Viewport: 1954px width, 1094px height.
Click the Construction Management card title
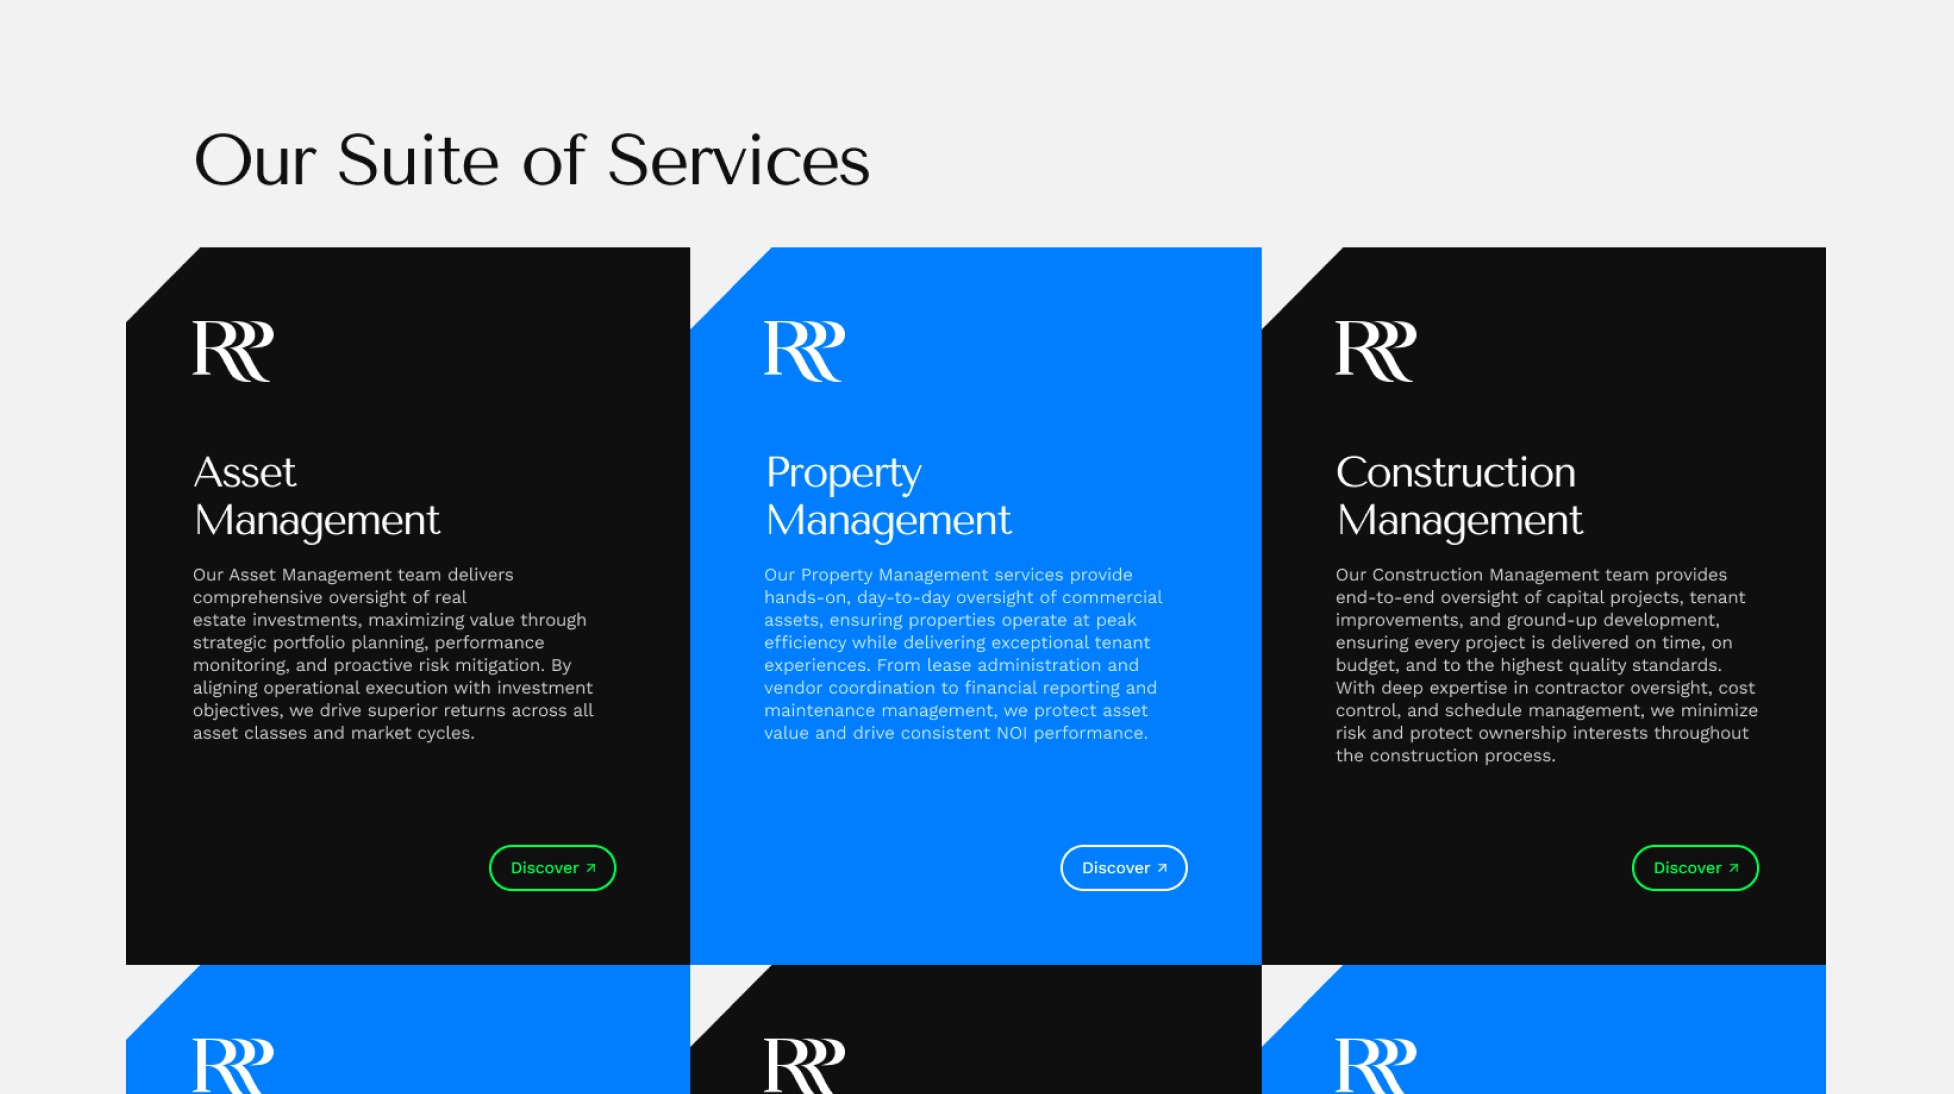pos(1459,496)
